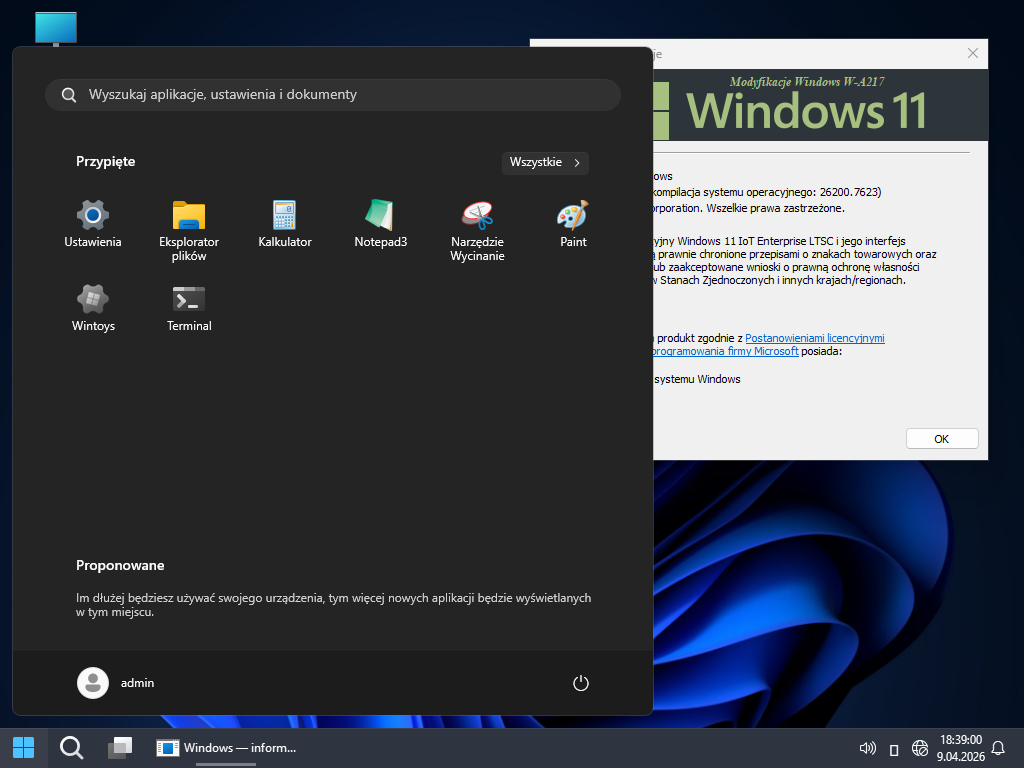Viewport: 1024px width, 768px height.
Task: Open the Postanowieniami licencyjnymi link
Action: 814,338
